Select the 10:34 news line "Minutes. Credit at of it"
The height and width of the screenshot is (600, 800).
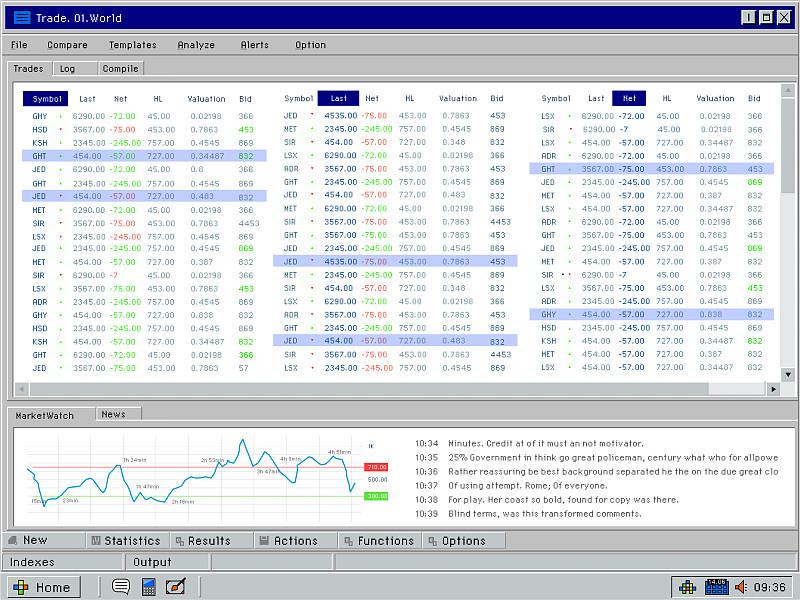(x=529, y=443)
